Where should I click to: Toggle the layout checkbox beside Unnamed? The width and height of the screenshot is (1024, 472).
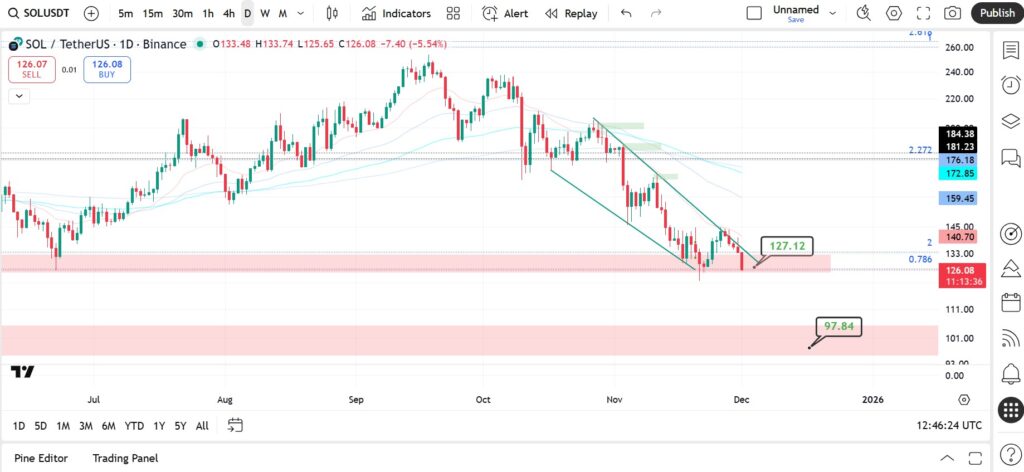754,13
